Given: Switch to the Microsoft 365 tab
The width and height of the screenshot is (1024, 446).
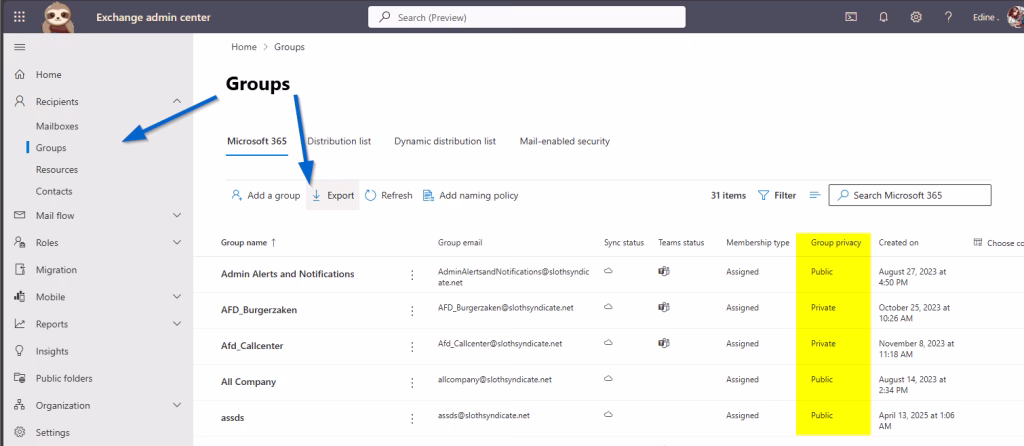Looking at the screenshot, I should point(257,141).
